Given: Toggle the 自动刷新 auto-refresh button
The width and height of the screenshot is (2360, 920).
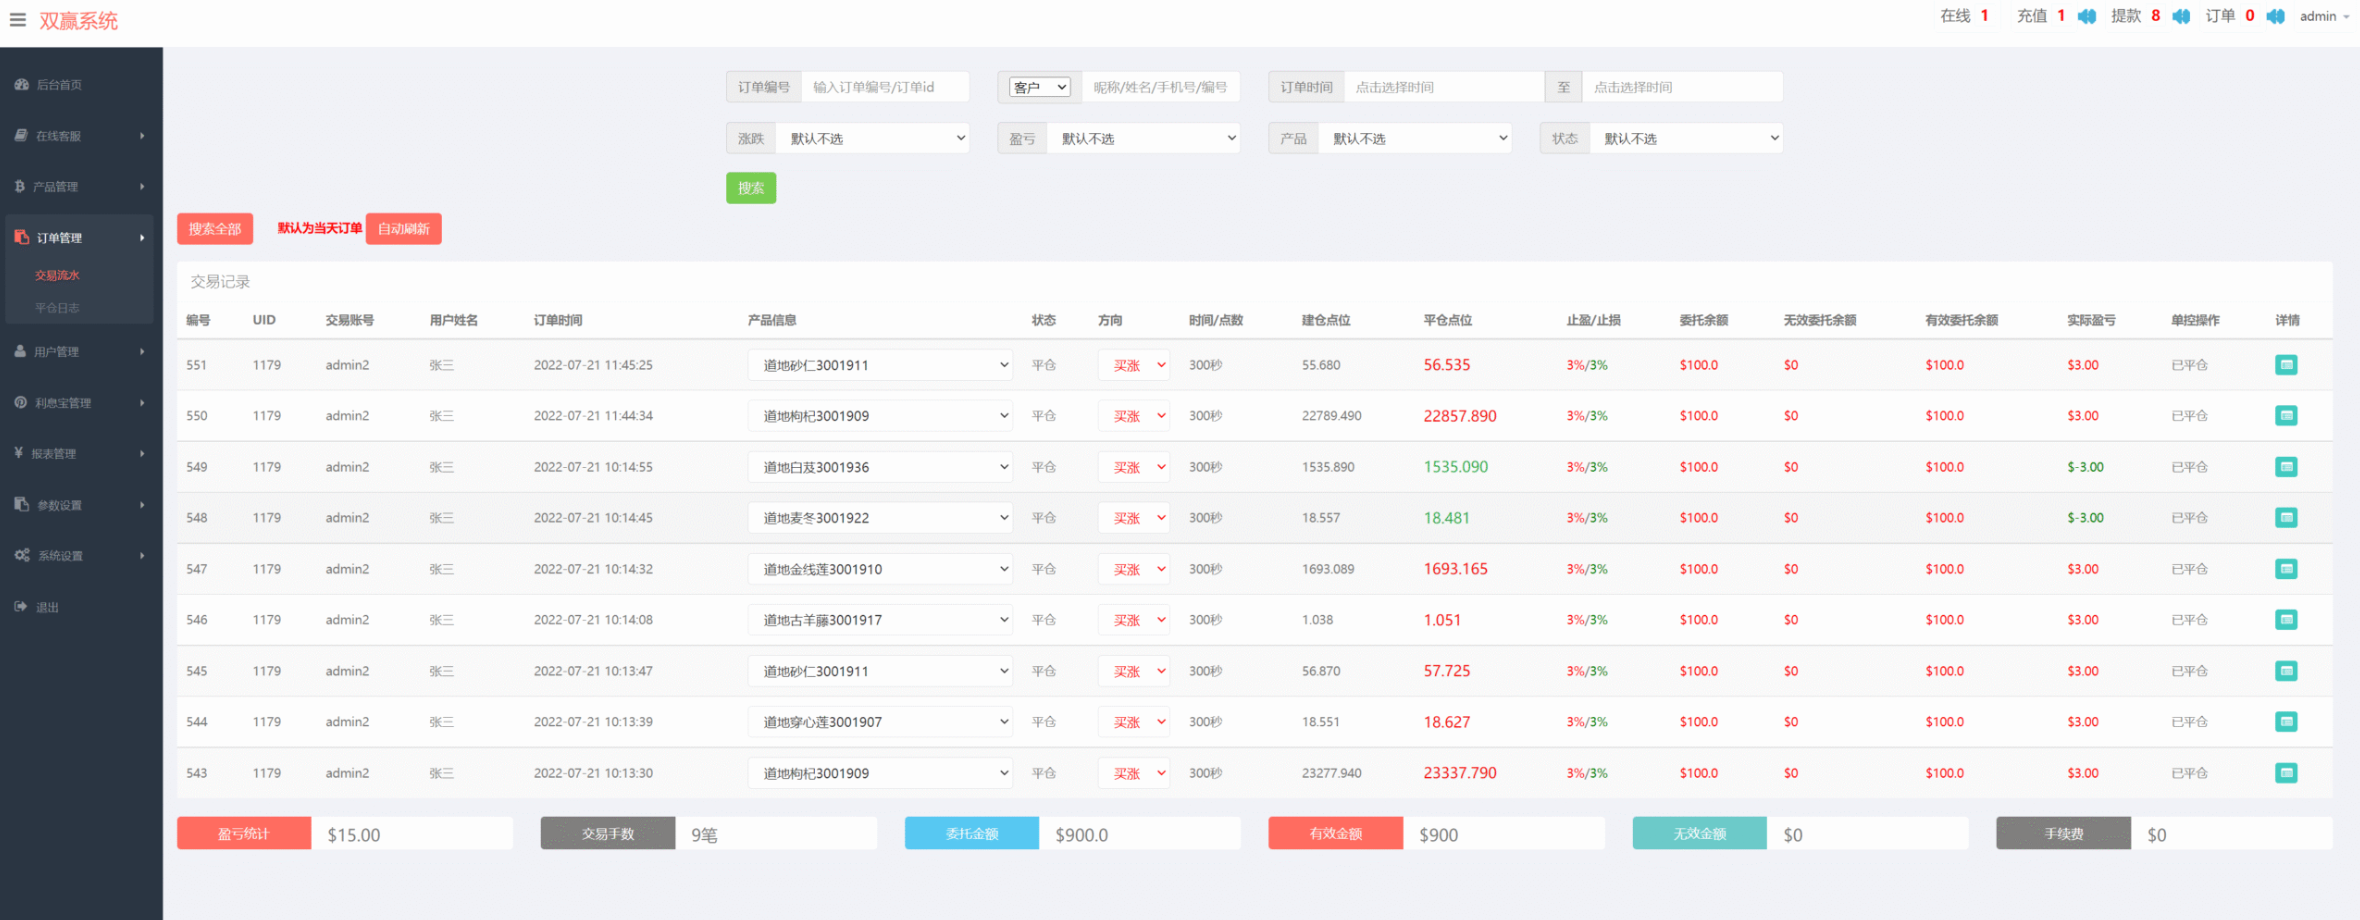Looking at the screenshot, I should pyautogui.click(x=403, y=229).
